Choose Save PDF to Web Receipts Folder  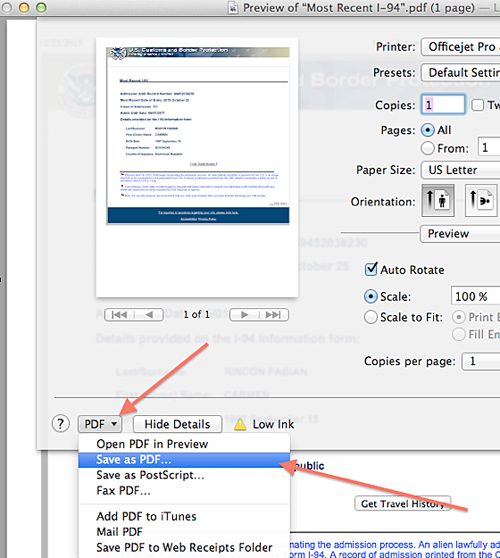(x=184, y=547)
